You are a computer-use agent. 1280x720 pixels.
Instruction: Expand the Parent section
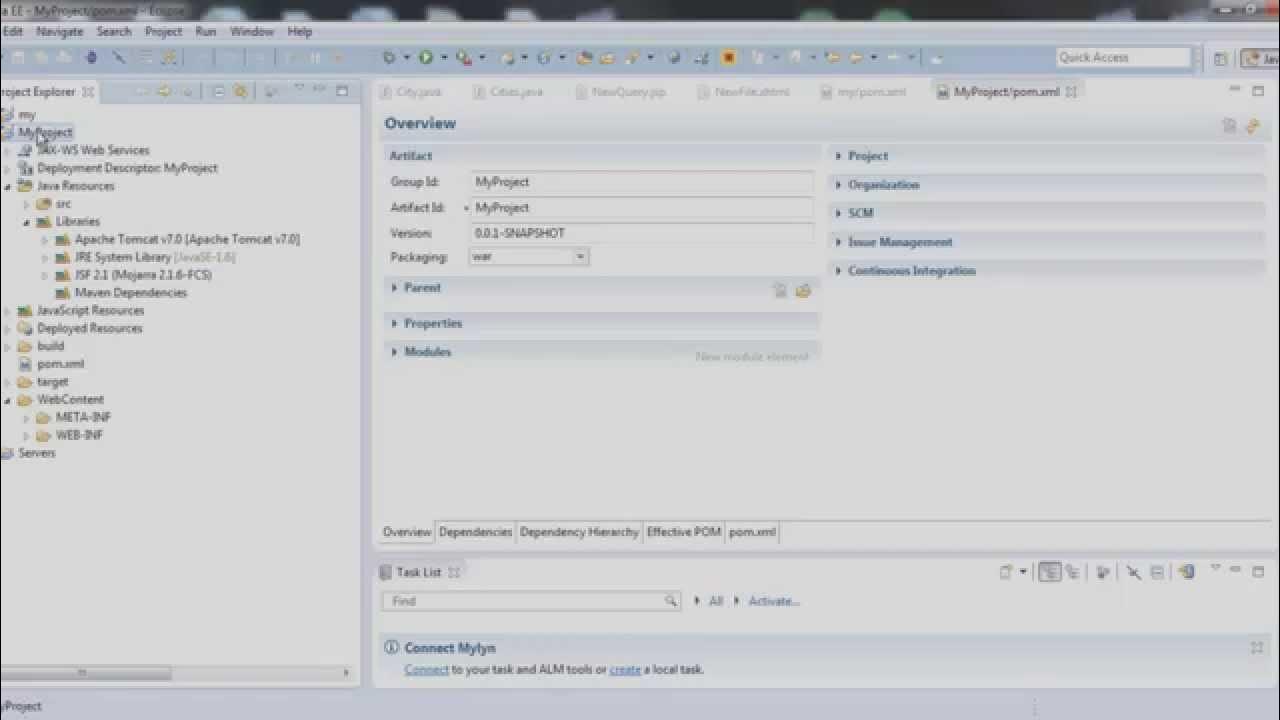pyautogui.click(x=395, y=288)
